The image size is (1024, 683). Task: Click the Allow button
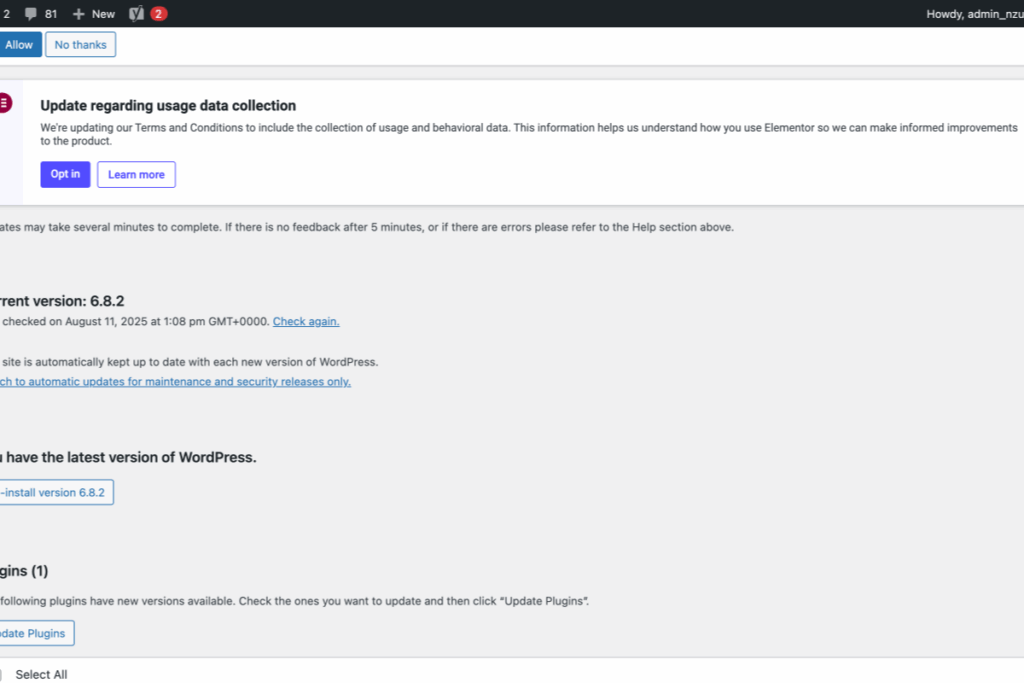[x=20, y=44]
